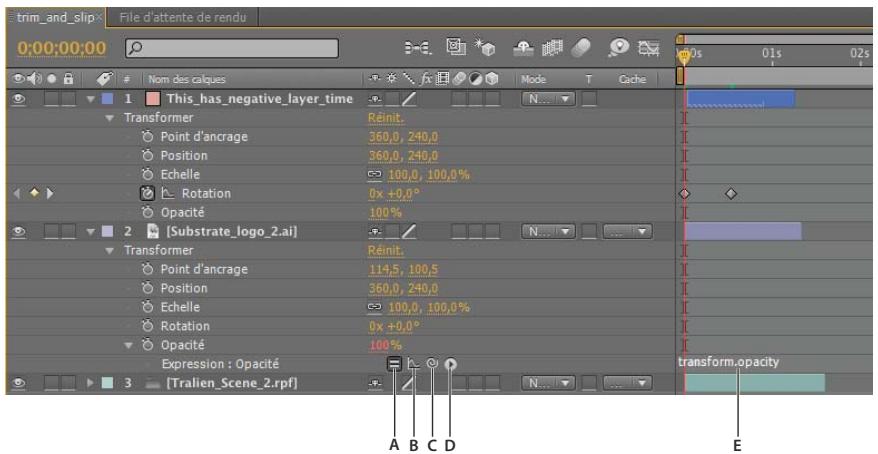Click the Echelle stopwatch of Substrate_logo_2.ai
This screenshot has width=878, height=454.
pos(147,307)
